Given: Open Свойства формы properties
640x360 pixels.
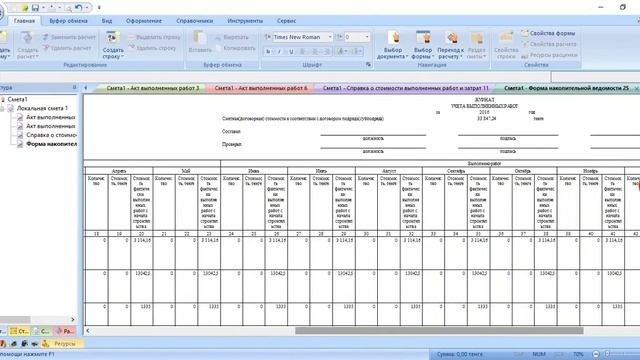Looking at the screenshot, I should (548, 33).
